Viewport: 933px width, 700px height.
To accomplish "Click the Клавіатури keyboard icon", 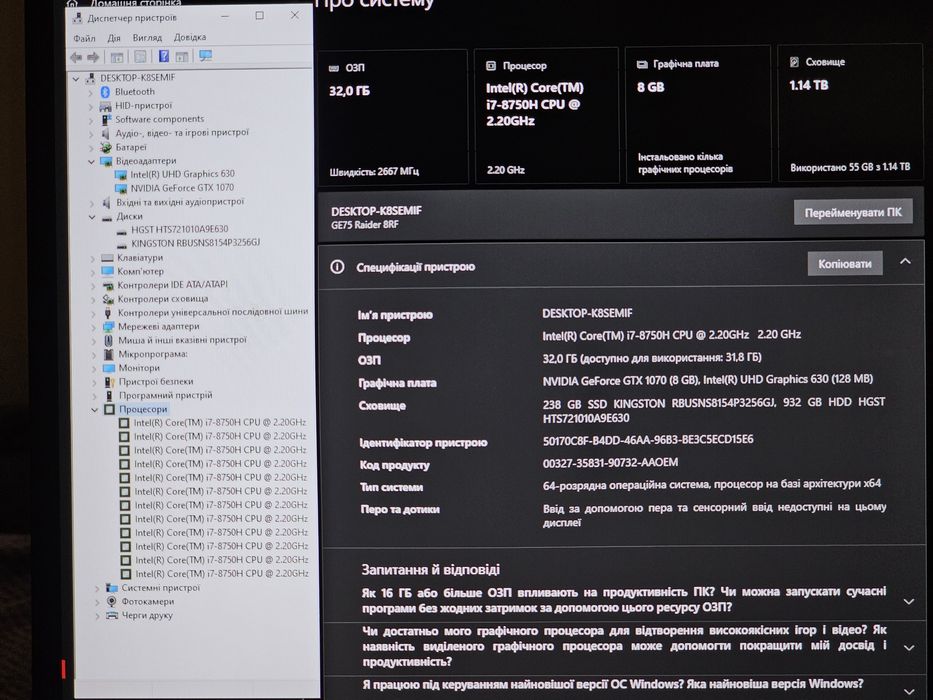I will (x=107, y=258).
